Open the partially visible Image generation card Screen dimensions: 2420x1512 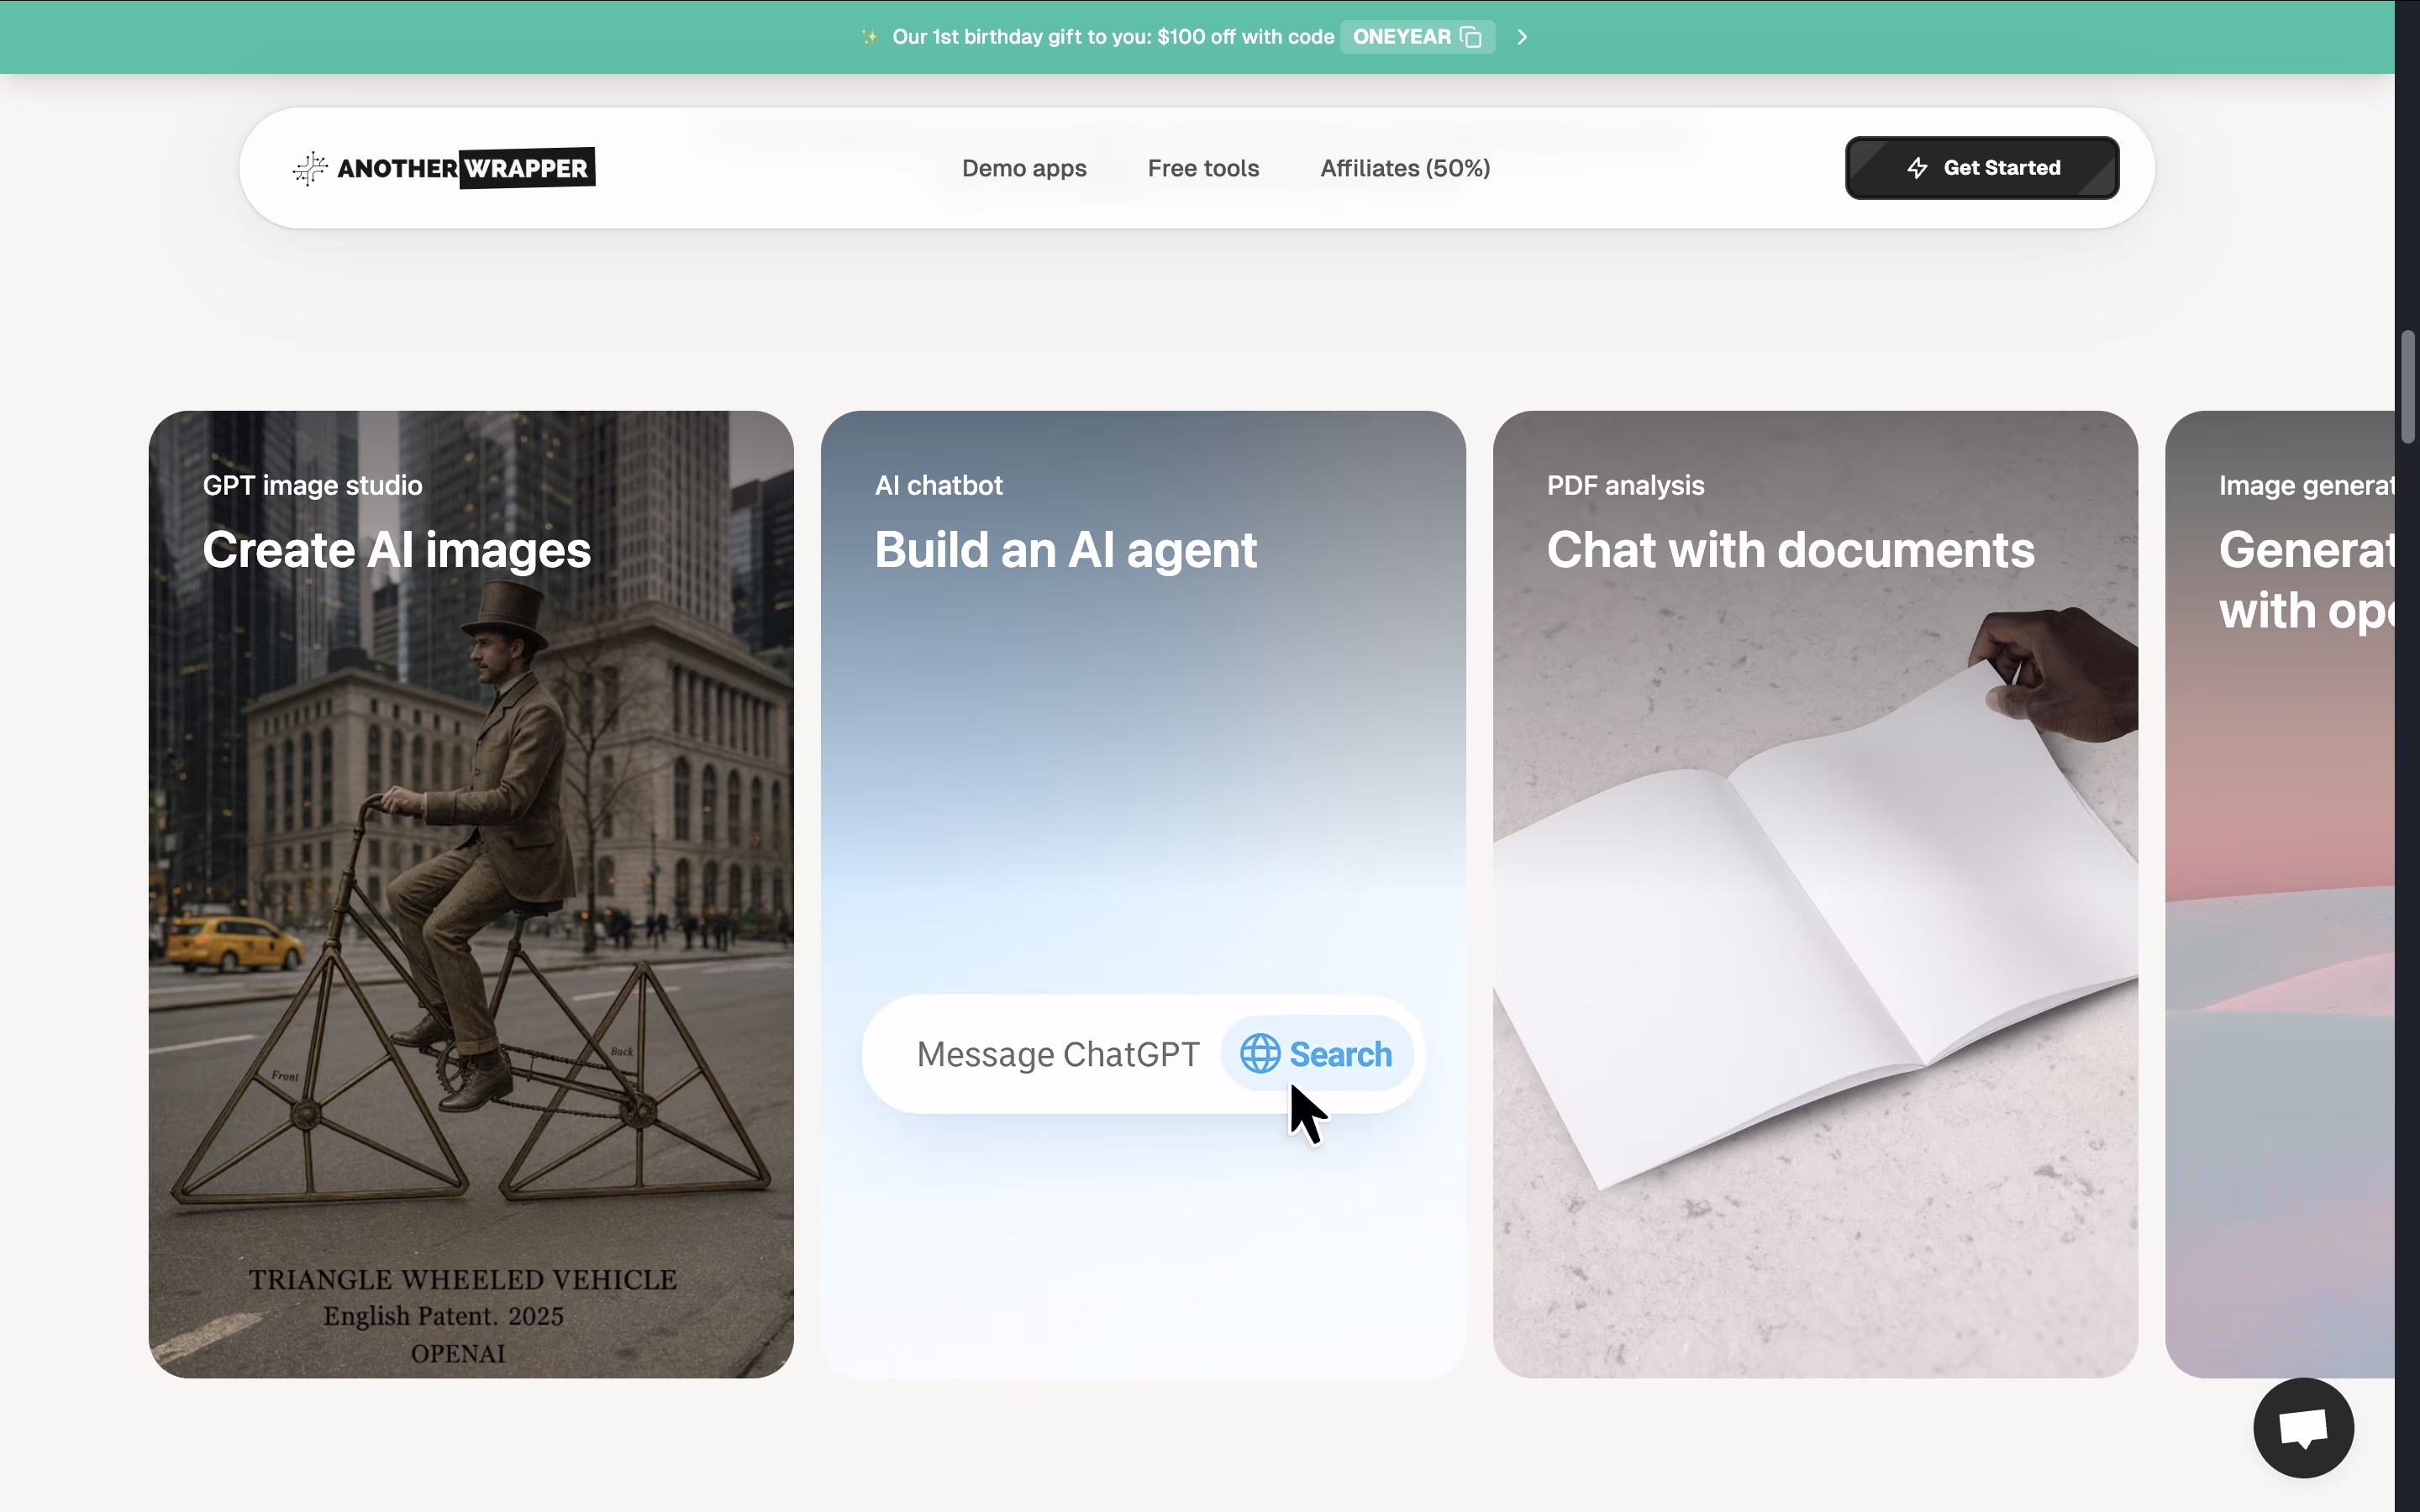click(2280, 894)
